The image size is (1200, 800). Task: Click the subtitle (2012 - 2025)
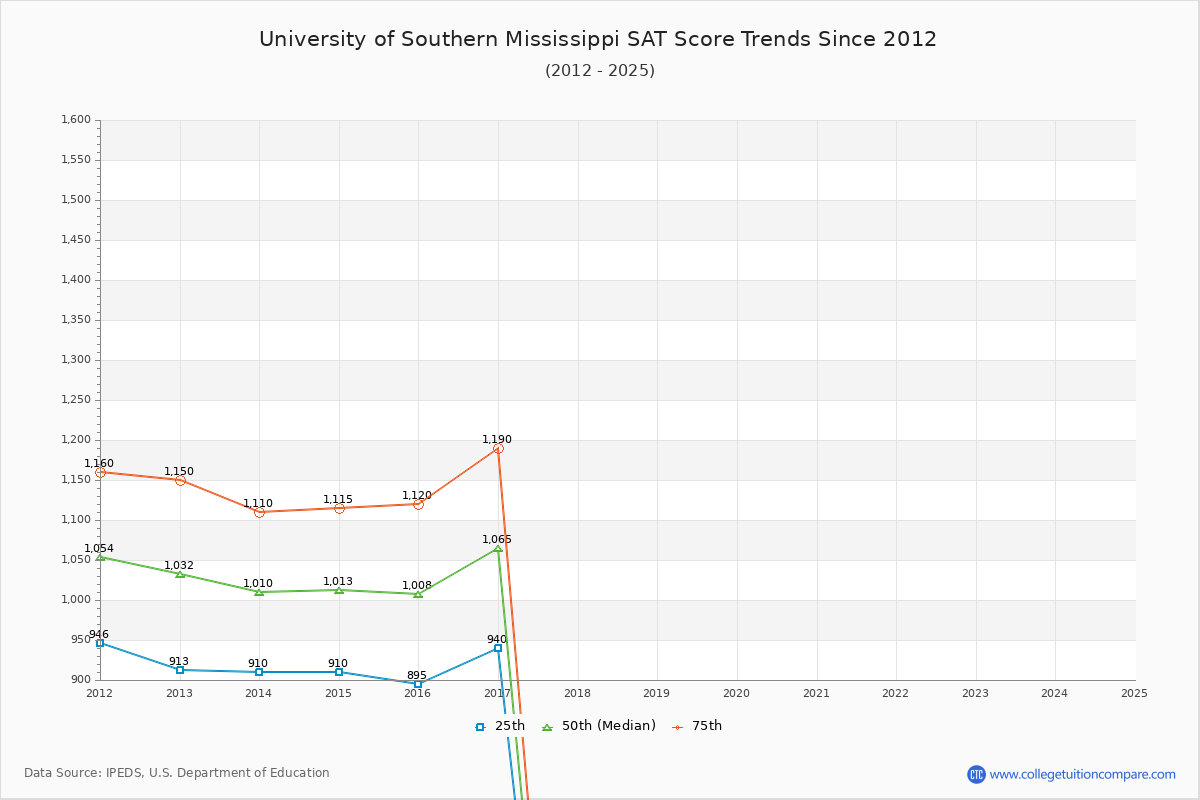(600, 70)
